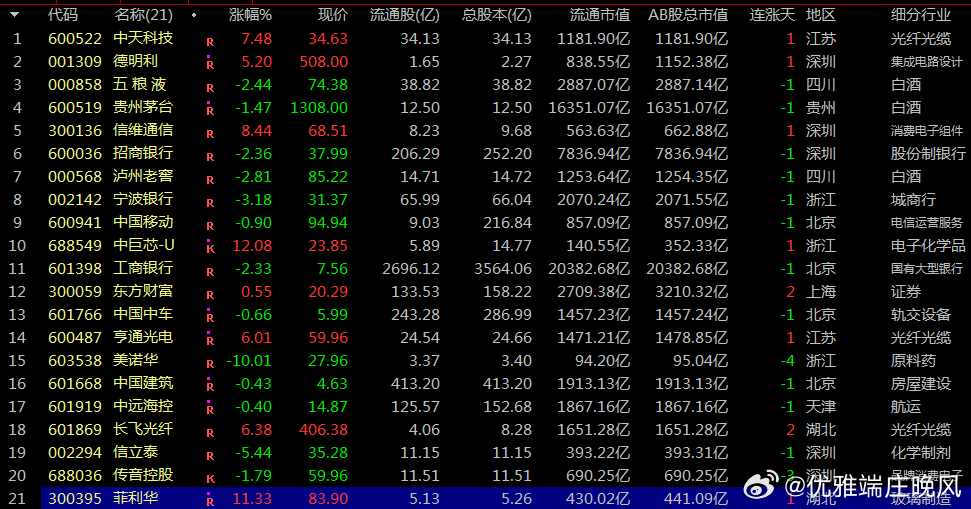Sort by the 细分行业 column header

921,15
